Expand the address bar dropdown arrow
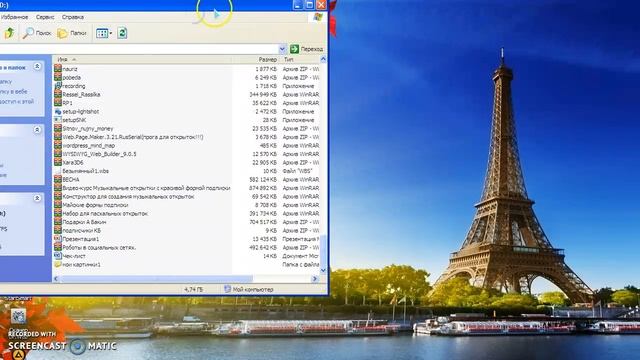 tap(282, 49)
